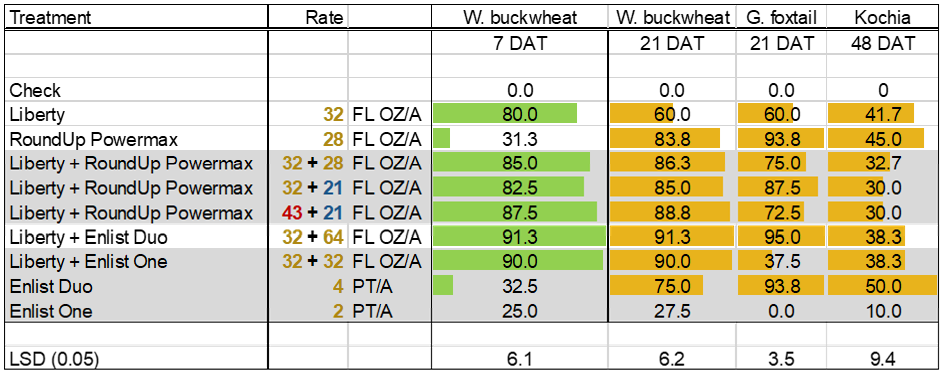
Task: Select the 37.5 G. foxtail cell
Action: pyautogui.click(x=781, y=262)
